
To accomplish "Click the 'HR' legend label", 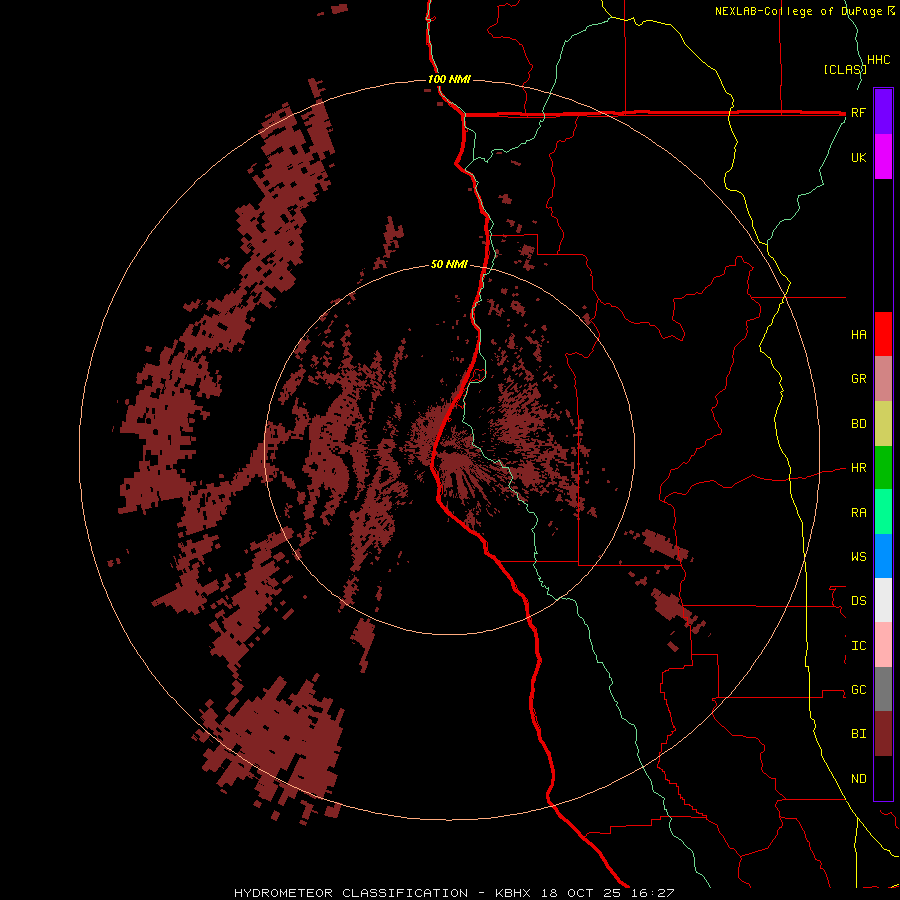I will click(858, 468).
